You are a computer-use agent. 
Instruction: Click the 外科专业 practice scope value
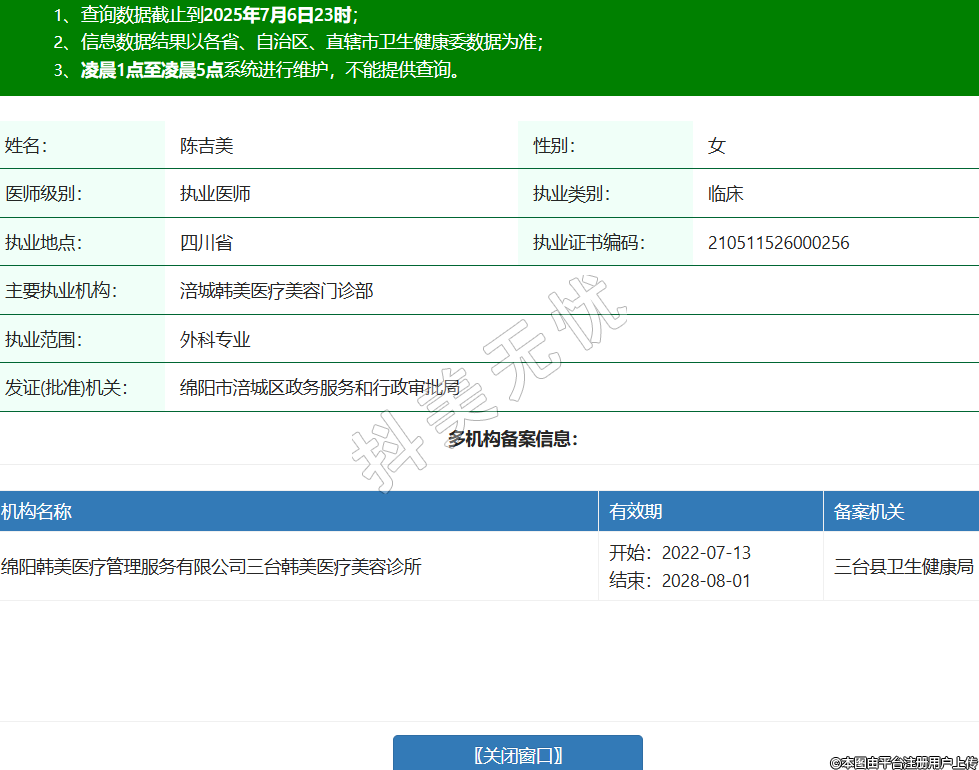[x=215, y=340]
